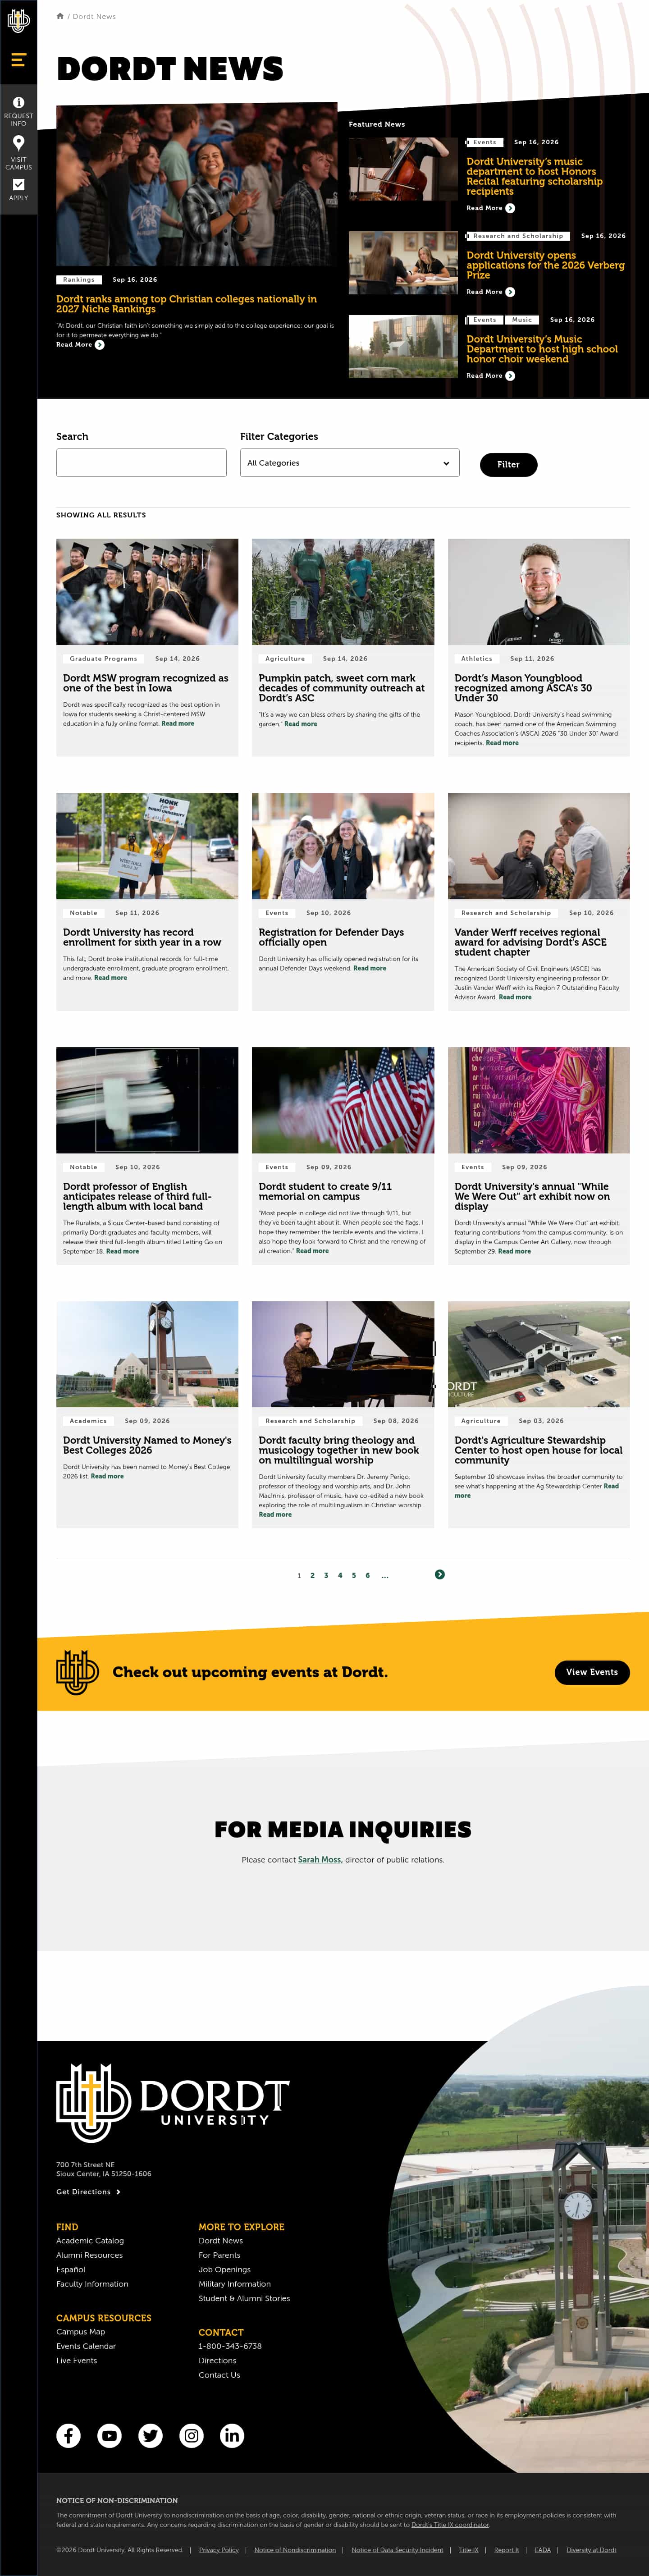The image size is (649, 2576).
Task: Open Alumni Resources footer link
Action: [89, 2255]
